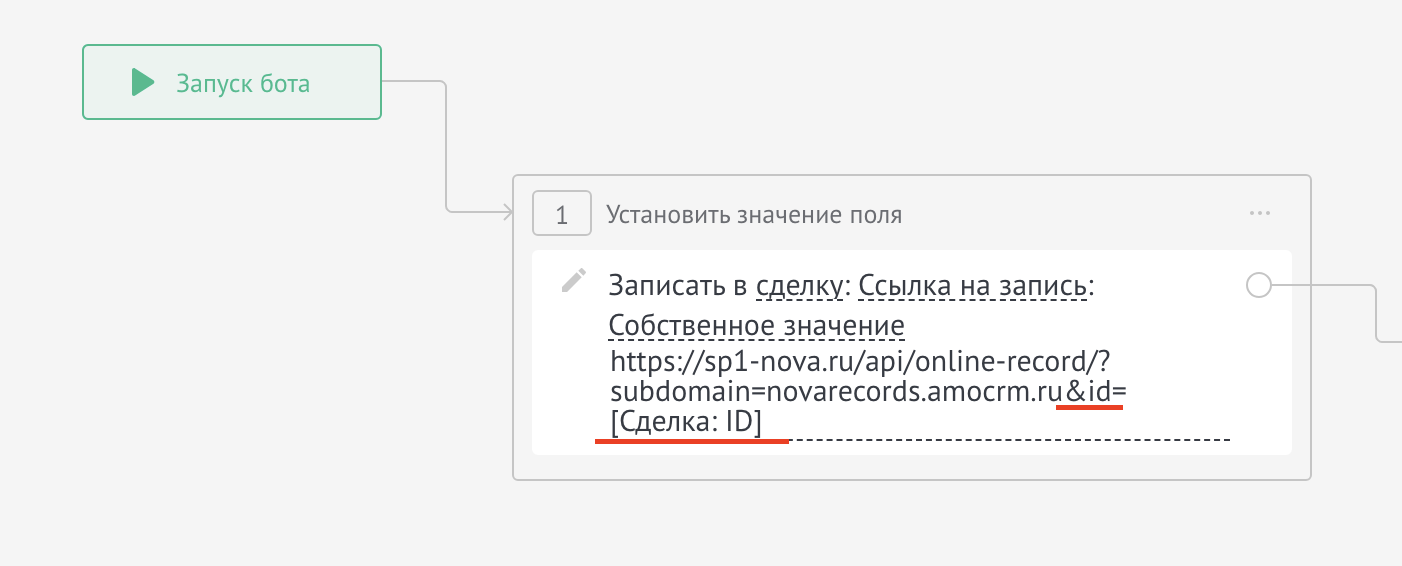Click the underlined '&id=' part of the URL
Image resolution: width=1402 pixels, height=566 pixels.
[1095, 391]
